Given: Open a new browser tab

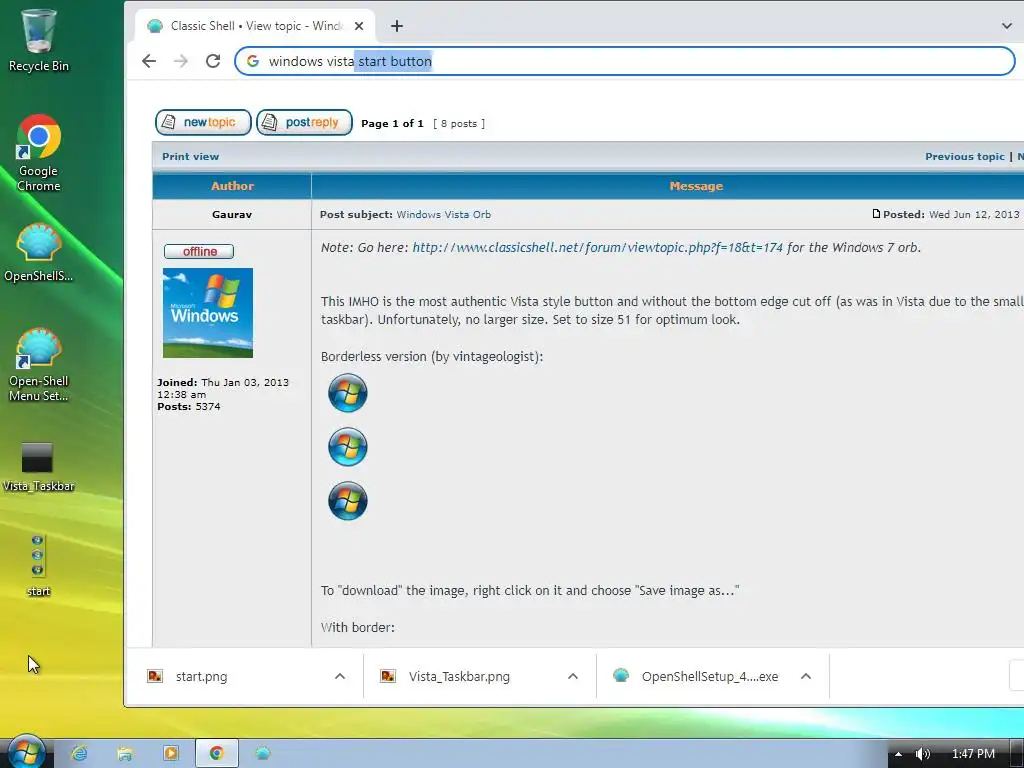Looking at the screenshot, I should click(x=396, y=26).
